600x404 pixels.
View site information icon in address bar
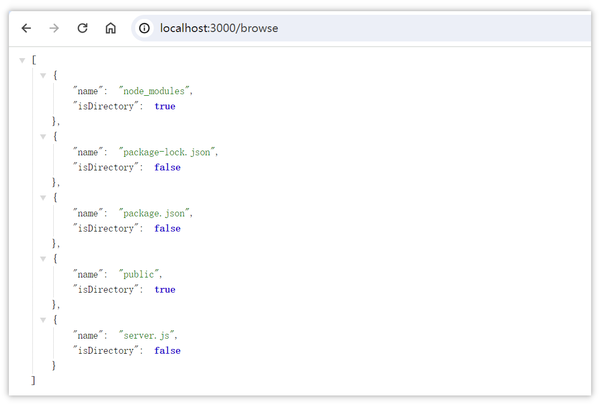144,28
